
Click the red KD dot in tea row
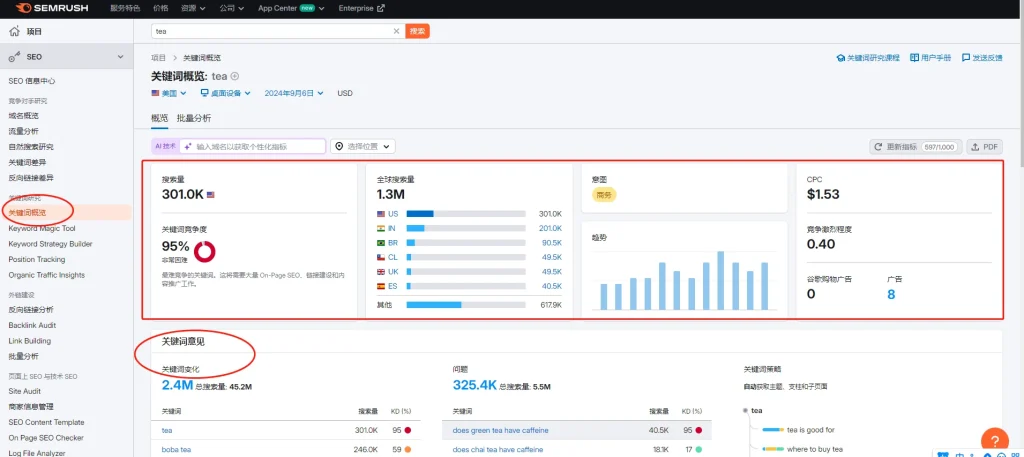point(408,430)
